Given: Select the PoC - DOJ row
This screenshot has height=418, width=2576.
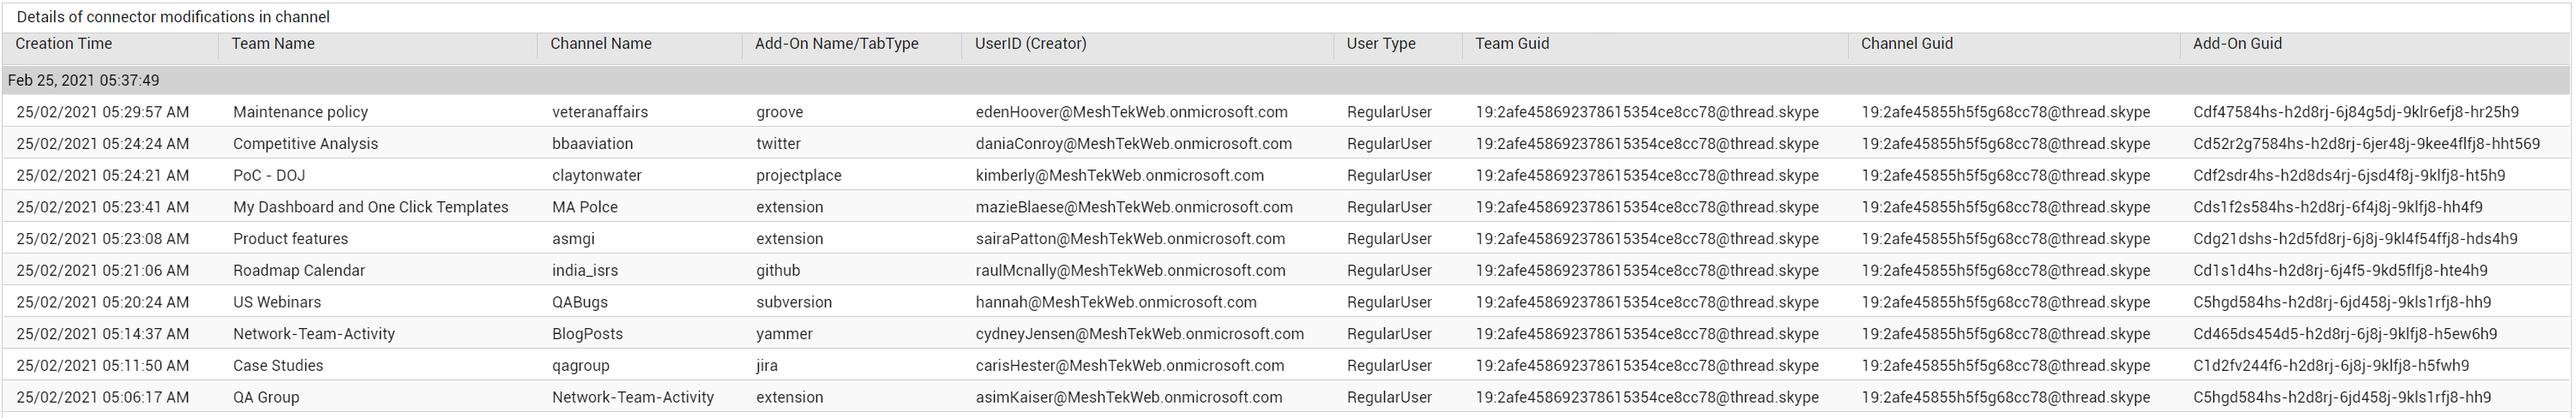Looking at the screenshot, I should pos(1286,175).
